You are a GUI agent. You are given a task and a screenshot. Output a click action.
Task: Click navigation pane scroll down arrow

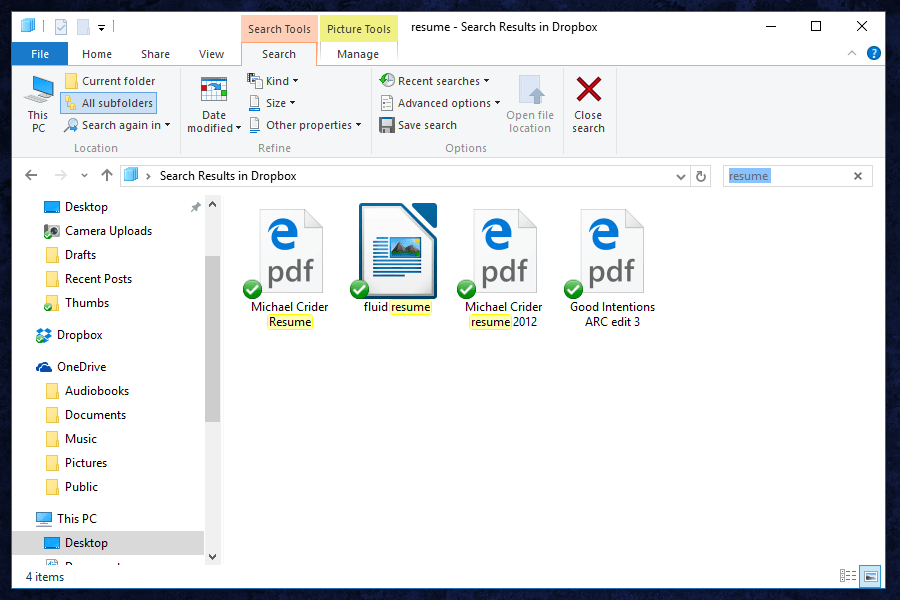point(212,556)
